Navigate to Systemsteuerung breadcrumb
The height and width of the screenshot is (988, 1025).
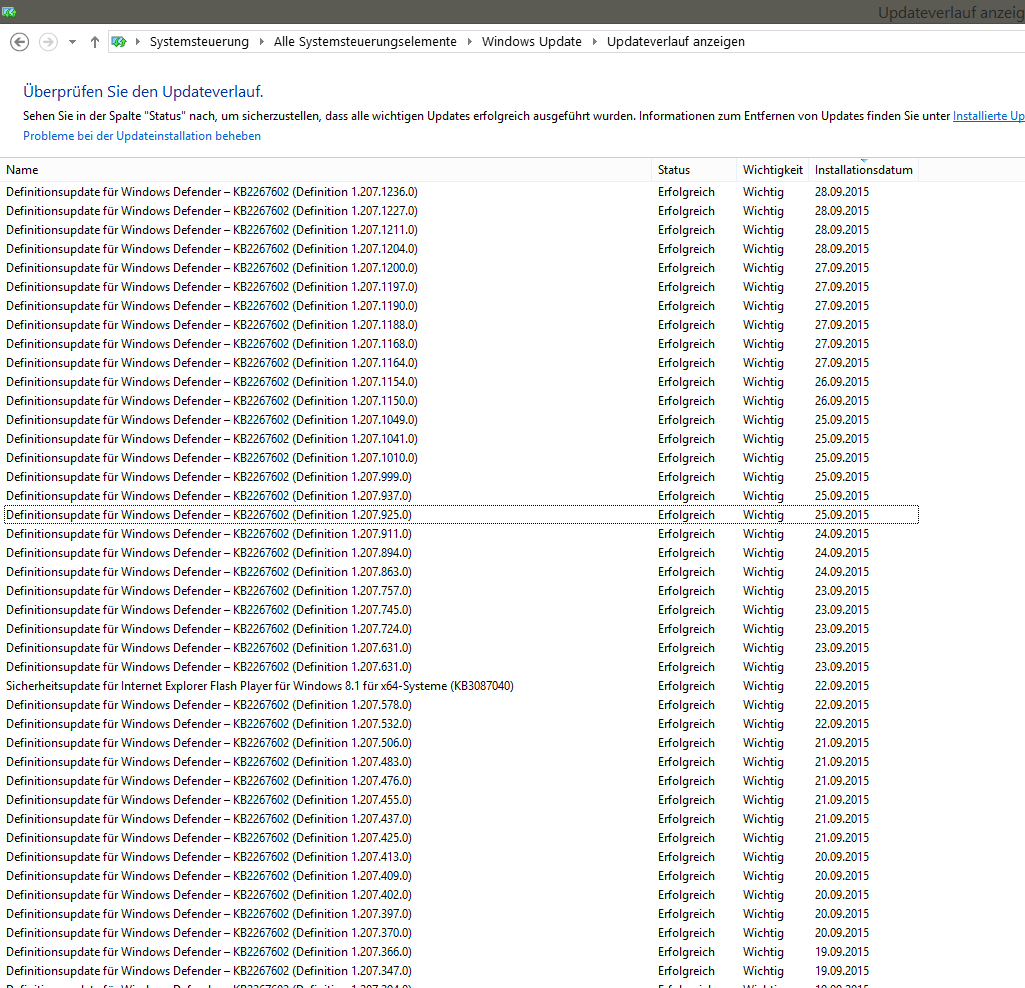pyautogui.click(x=199, y=42)
